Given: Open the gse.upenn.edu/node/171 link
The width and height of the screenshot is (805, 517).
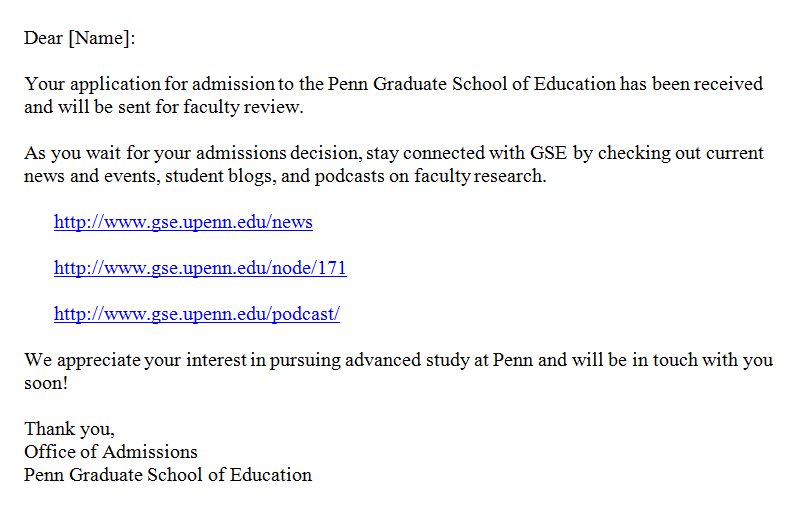Looking at the screenshot, I should (200, 268).
